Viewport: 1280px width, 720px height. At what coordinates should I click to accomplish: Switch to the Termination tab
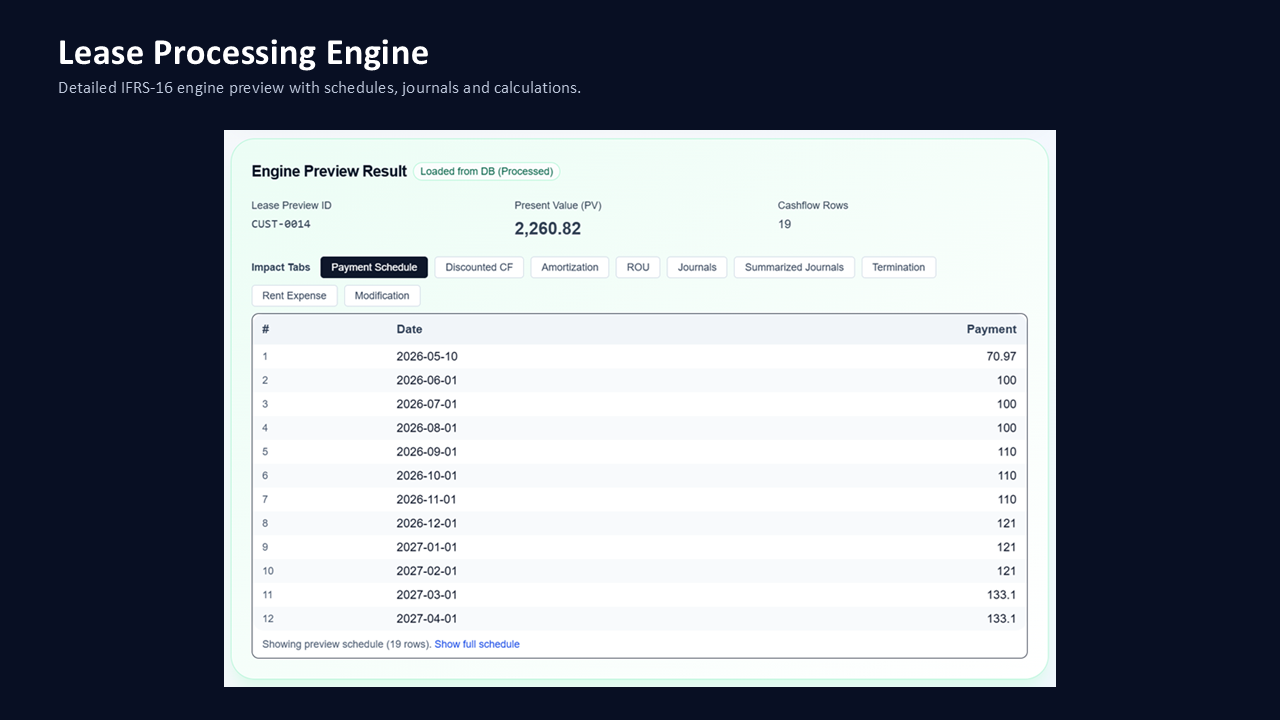tap(899, 267)
